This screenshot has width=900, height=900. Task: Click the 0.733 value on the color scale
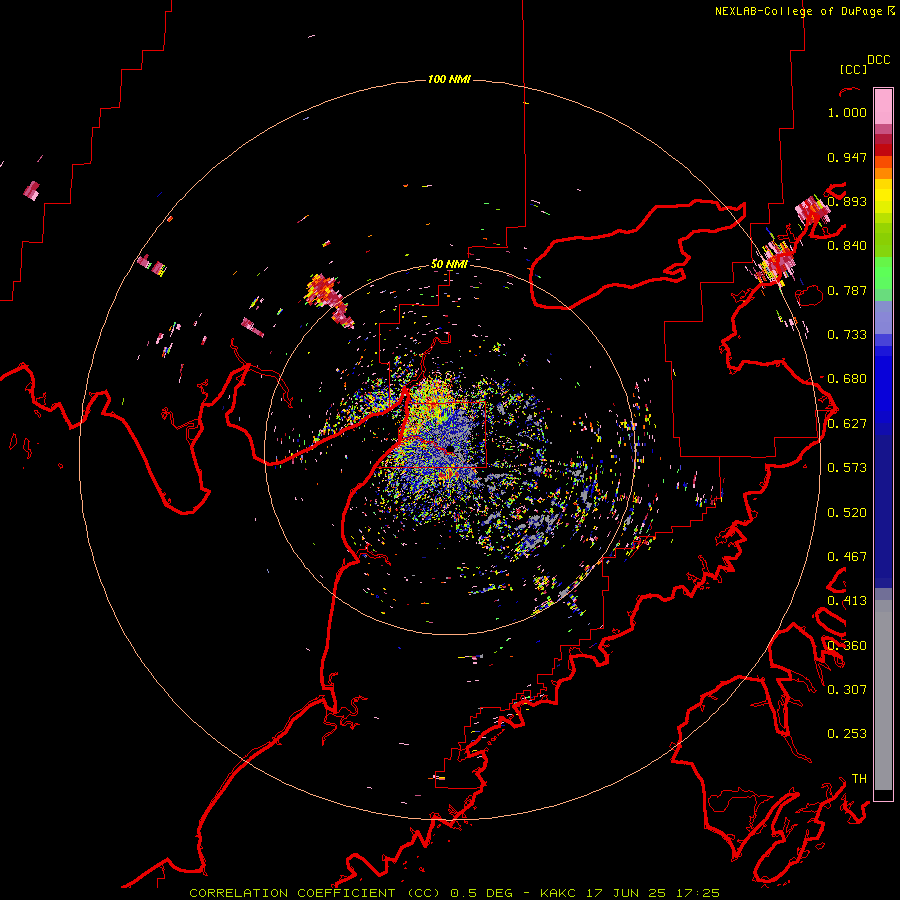click(847, 335)
